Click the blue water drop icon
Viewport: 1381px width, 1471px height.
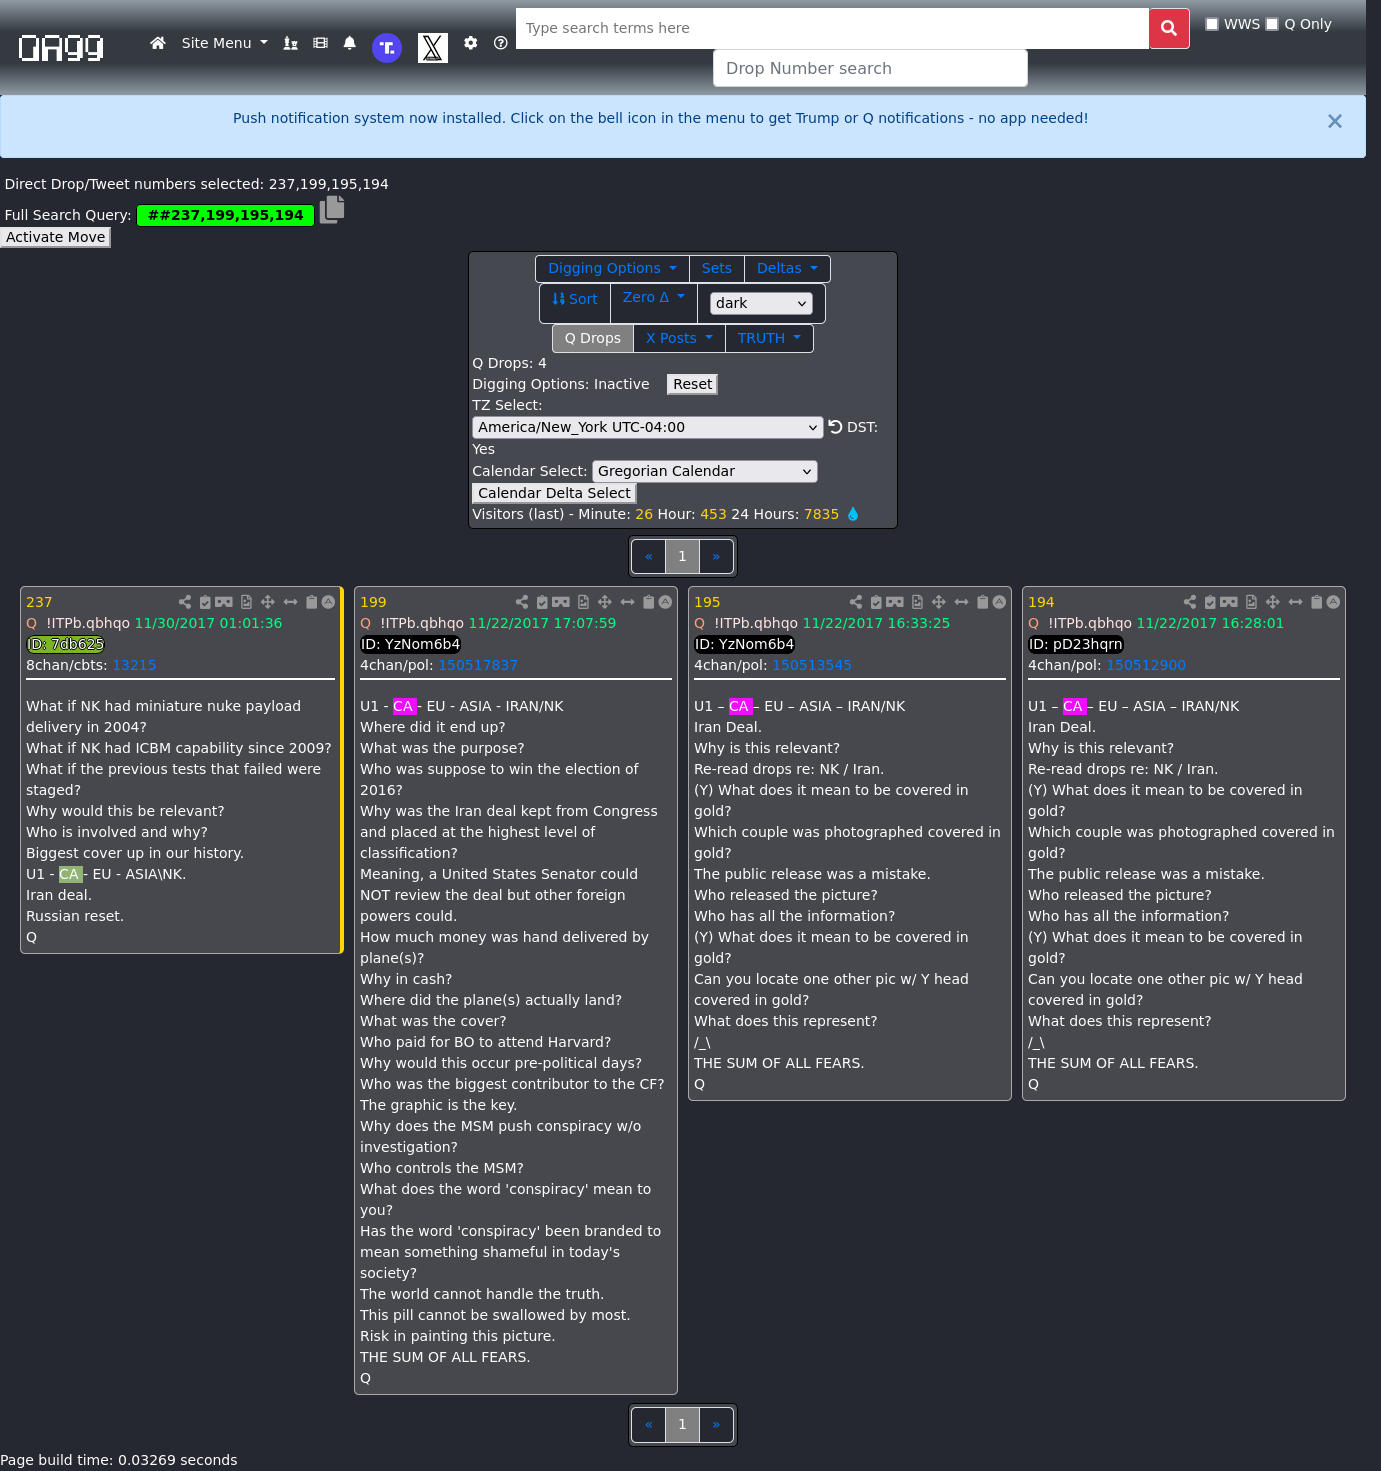[853, 514]
